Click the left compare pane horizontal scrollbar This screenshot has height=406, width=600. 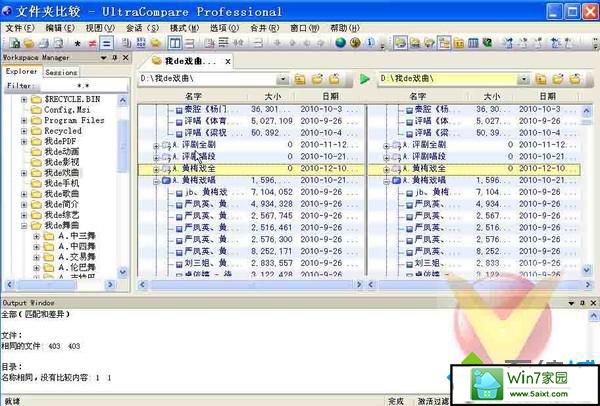pos(251,284)
